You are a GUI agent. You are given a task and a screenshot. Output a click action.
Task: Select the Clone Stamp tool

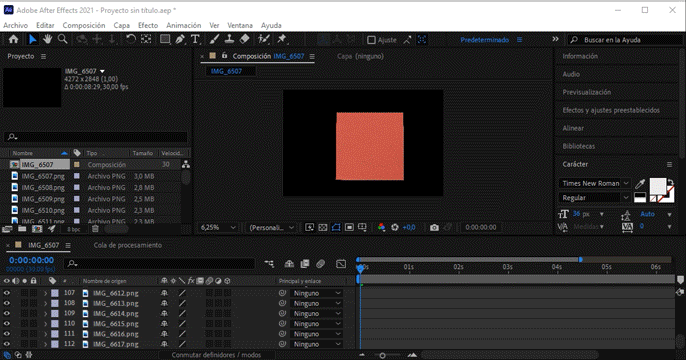tap(229, 39)
